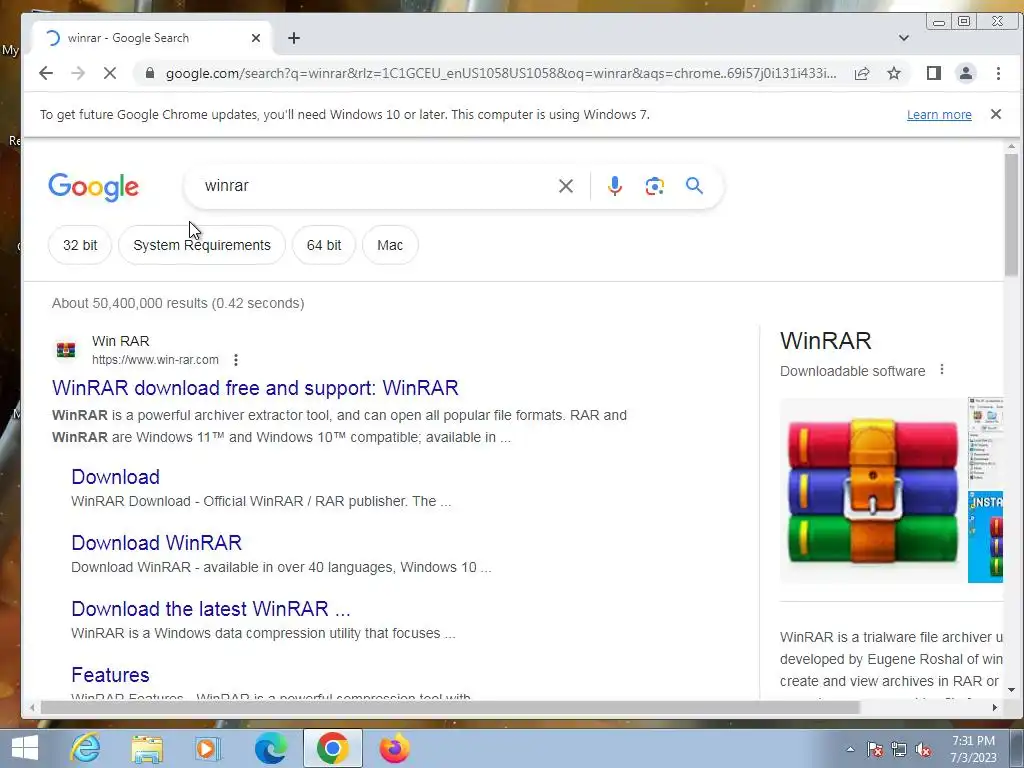This screenshot has width=1024, height=768.
Task: Select the Mac filter chip
Action: [390, 245]
